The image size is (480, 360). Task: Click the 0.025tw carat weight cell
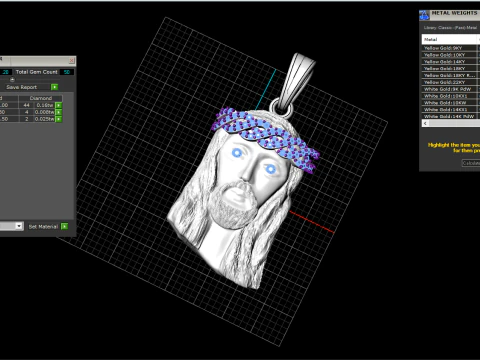click(45, 119)
